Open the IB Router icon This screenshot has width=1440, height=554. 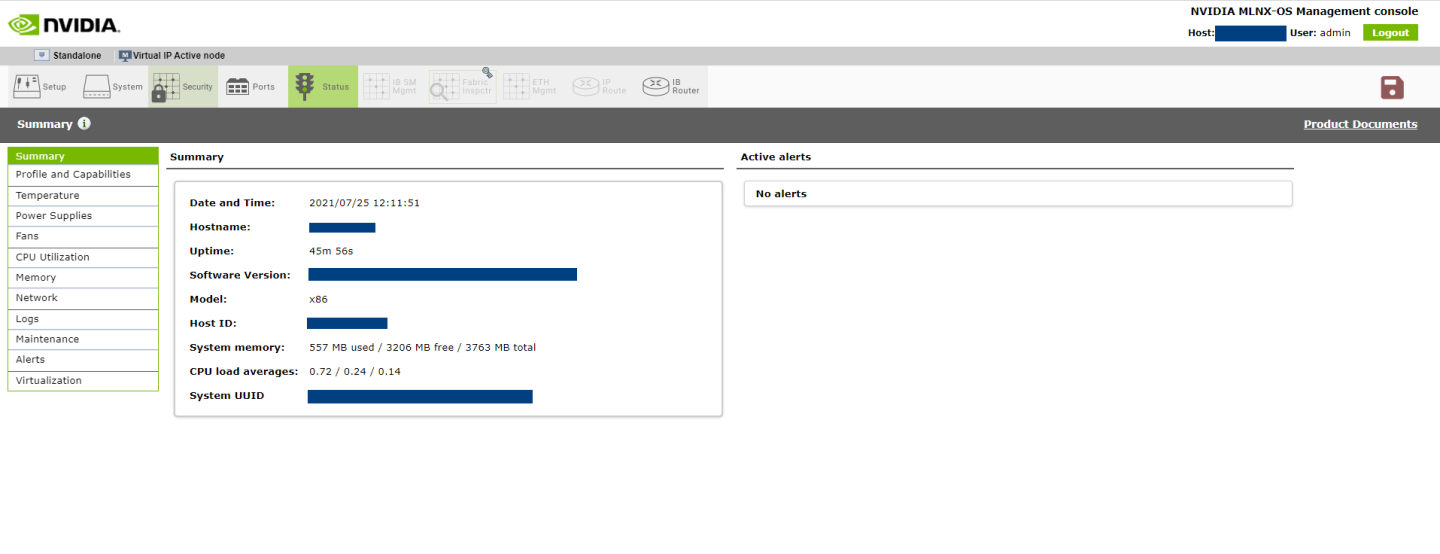pos(657,87)
